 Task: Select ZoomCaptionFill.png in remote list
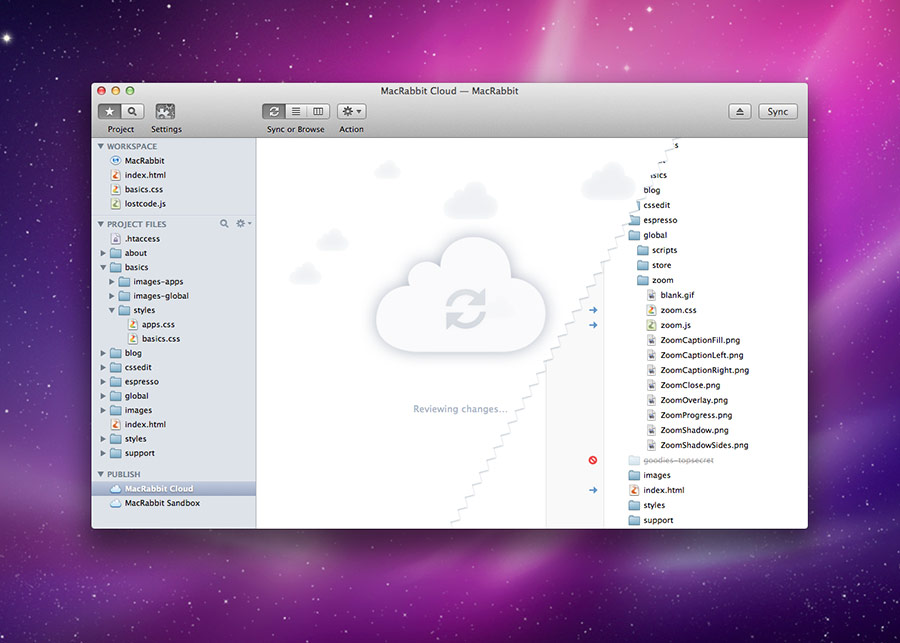click(x=693, y=340)
